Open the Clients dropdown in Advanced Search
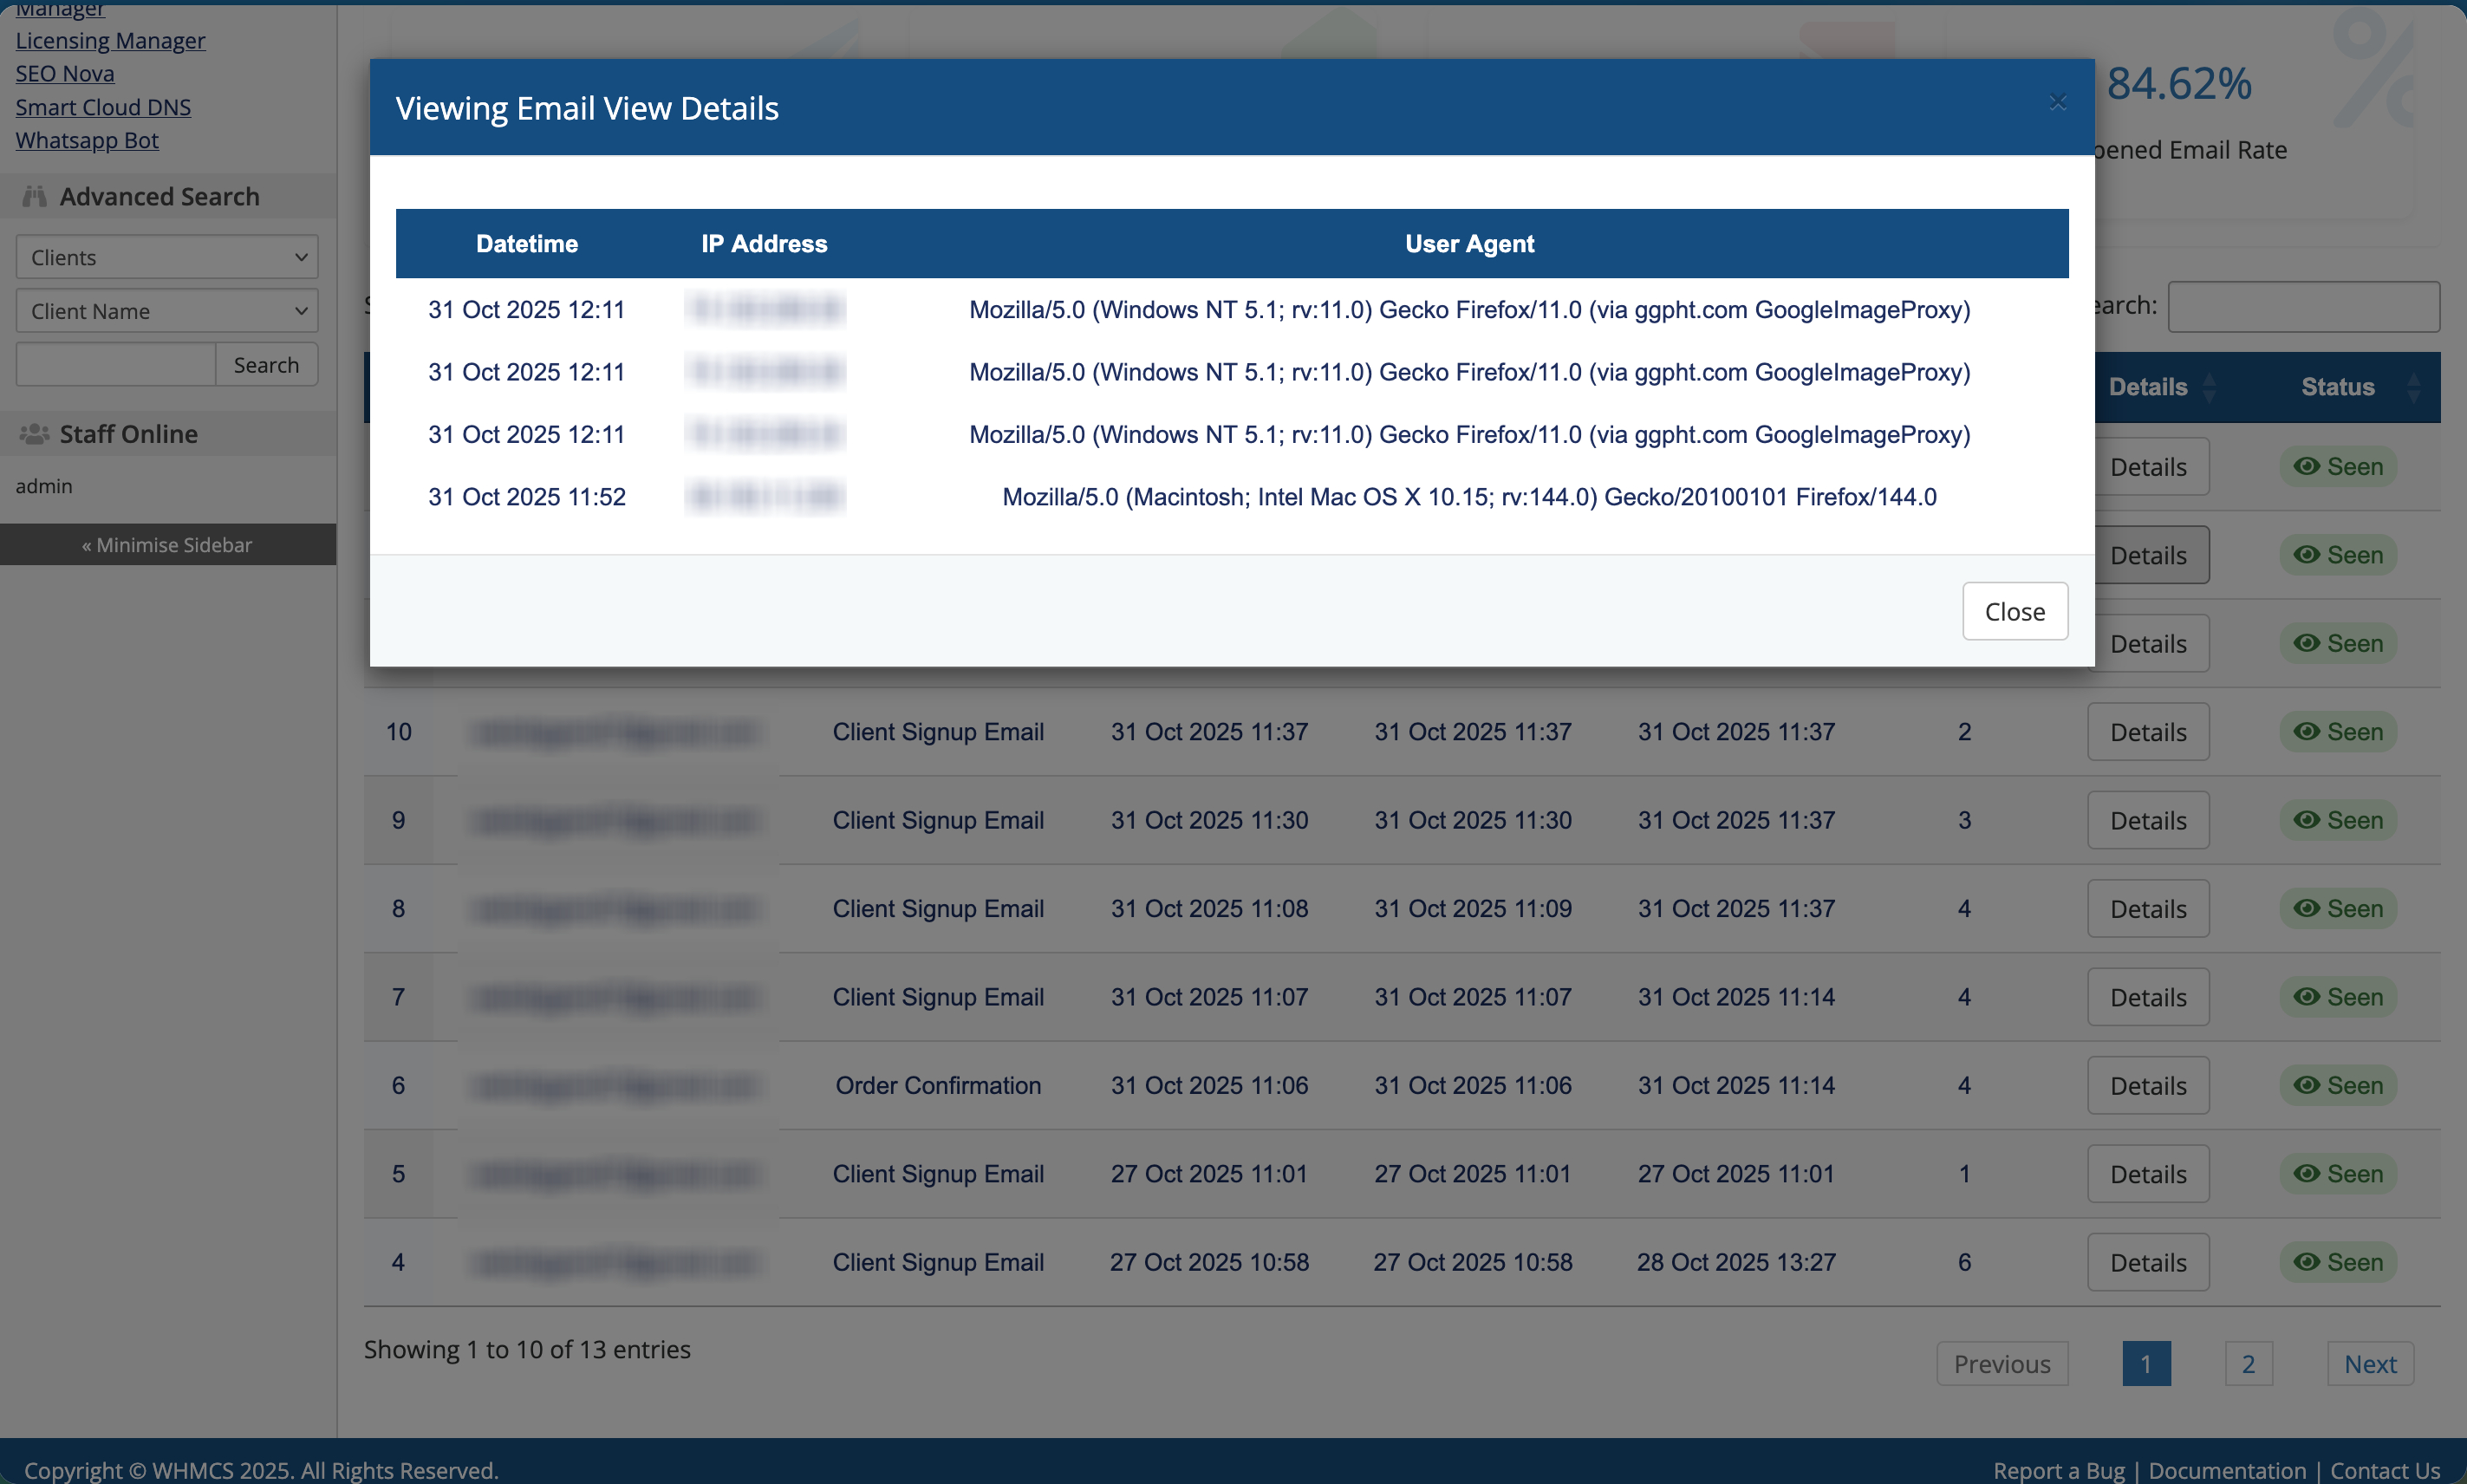This screenshot has width=2467, height=1484. (167, 257)
